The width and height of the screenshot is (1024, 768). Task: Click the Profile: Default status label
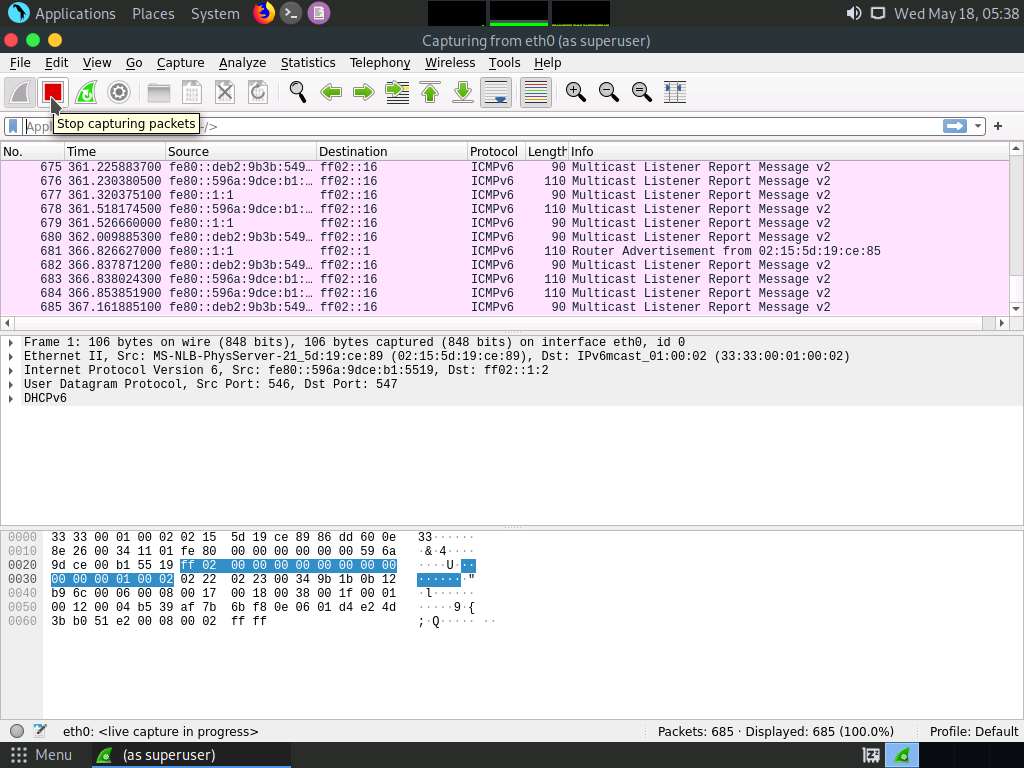tap(973, 731)
